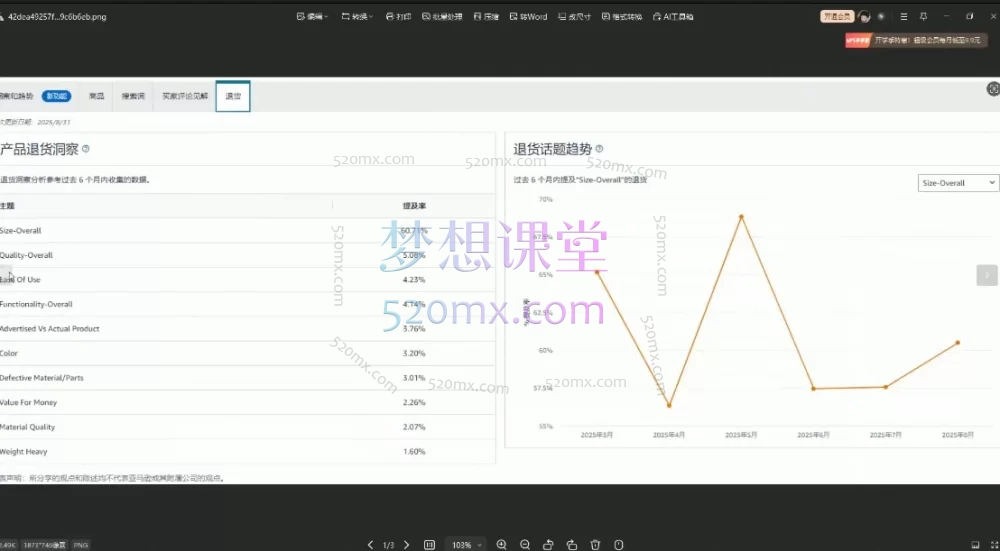Image resolution: width=1000 pixels, height=551 pixels.
Task: Click the pin window icon
Action: (x=923, y=17)
